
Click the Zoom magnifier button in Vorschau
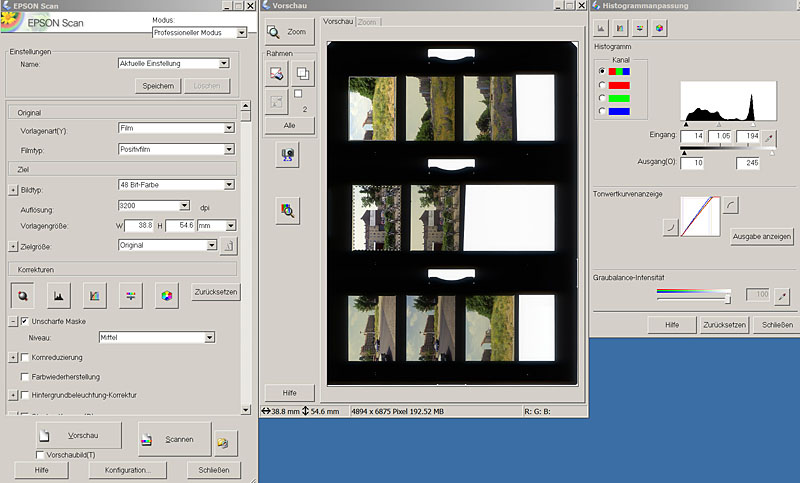click(289, 32)
